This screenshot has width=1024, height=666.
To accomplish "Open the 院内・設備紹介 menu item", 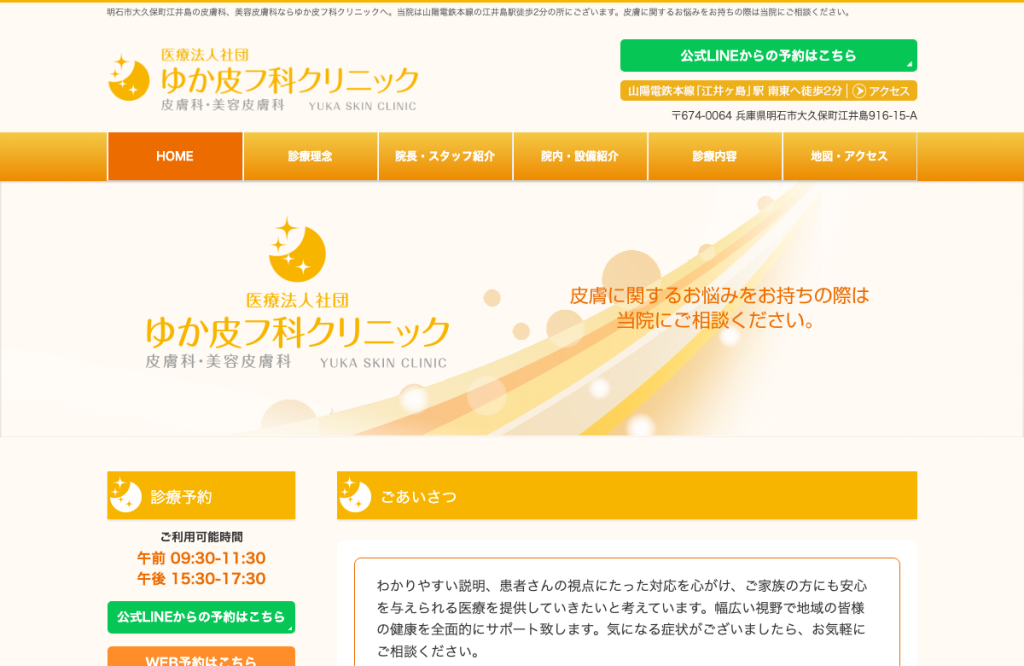I will (x=580, y=156).
